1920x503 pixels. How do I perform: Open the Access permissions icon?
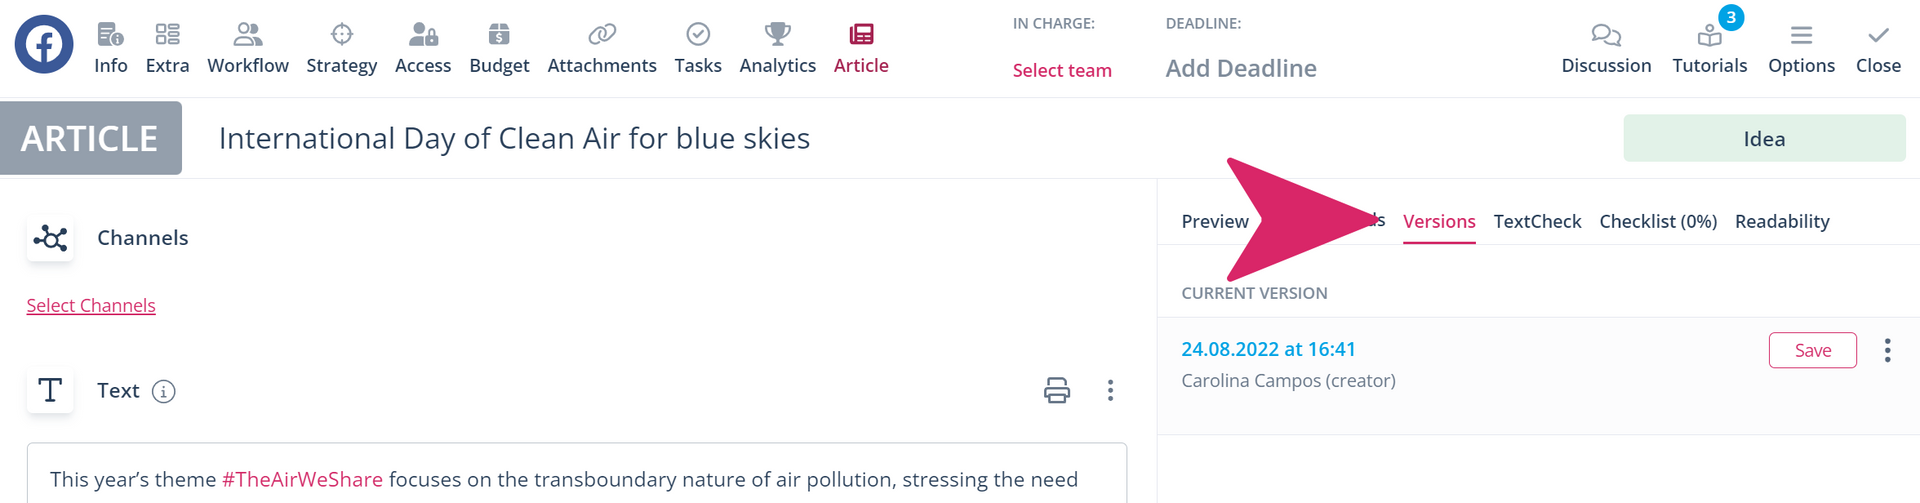click(x=423, y=35)
